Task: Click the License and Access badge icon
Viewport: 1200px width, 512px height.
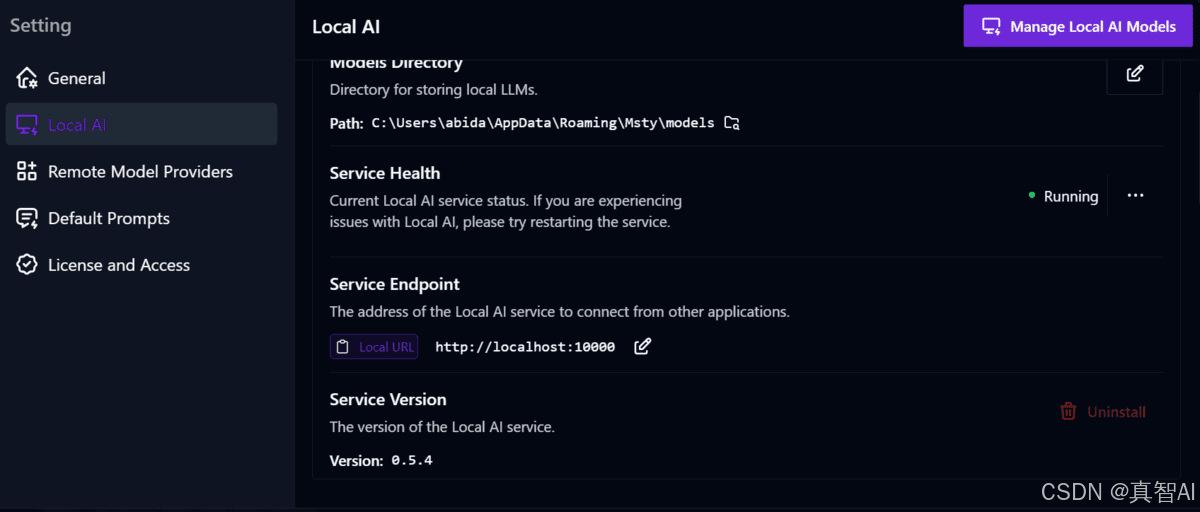Action: point(27,265)
